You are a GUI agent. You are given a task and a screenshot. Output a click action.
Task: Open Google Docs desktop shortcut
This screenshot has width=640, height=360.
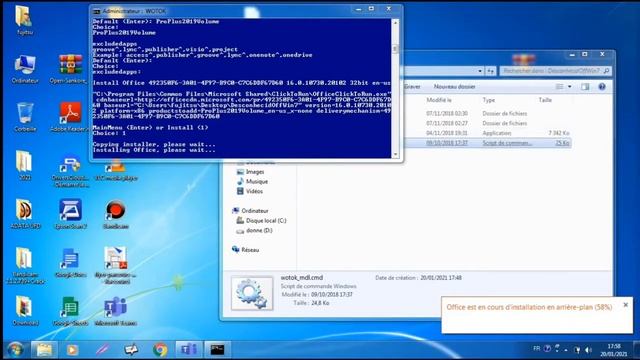click(x=70, y=262)
